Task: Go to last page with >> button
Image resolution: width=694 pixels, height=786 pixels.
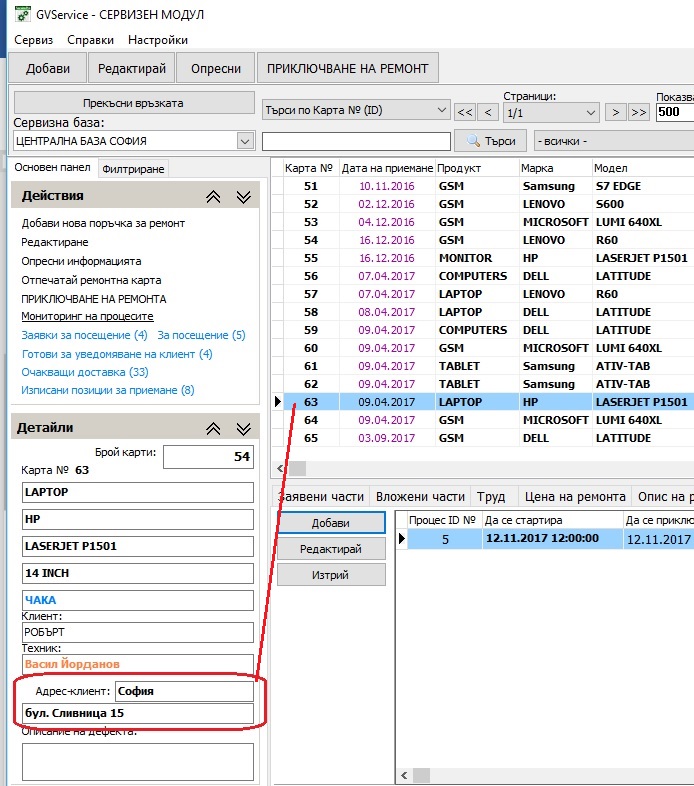Action: point(639,112)
